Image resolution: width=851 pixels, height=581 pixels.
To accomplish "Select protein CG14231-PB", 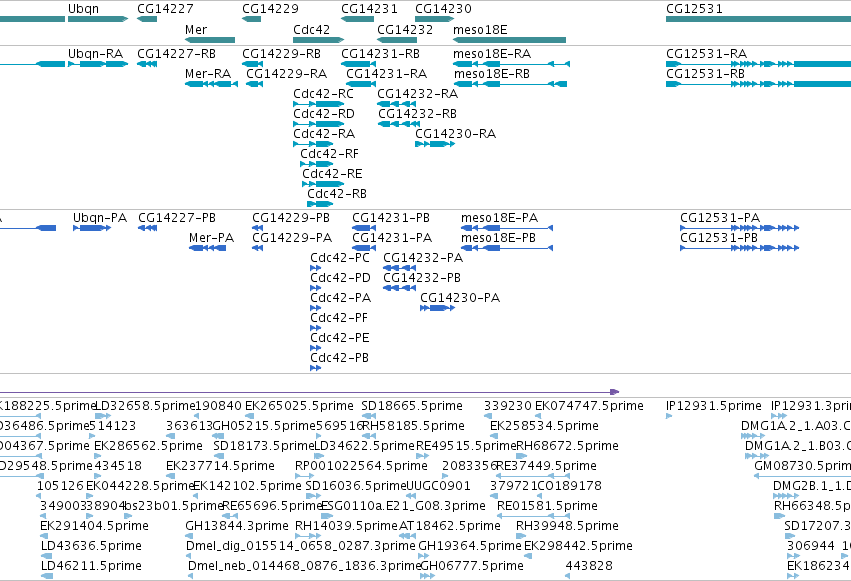I will (364, 228).
